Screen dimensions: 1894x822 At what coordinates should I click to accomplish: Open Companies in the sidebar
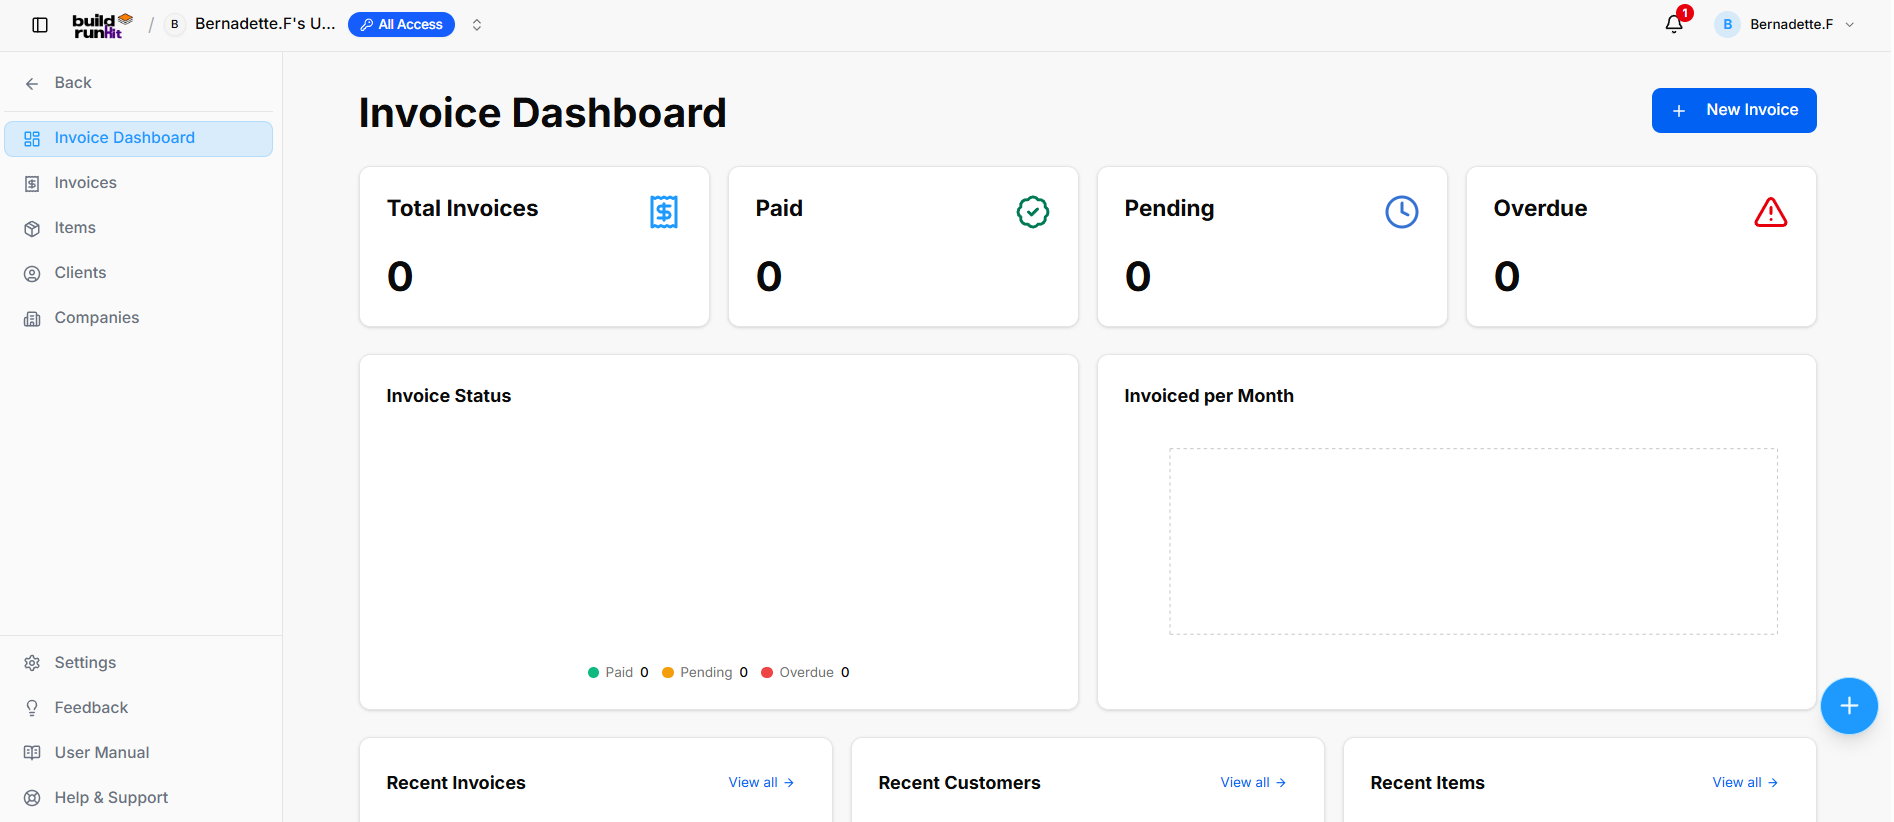pos(138,318)
